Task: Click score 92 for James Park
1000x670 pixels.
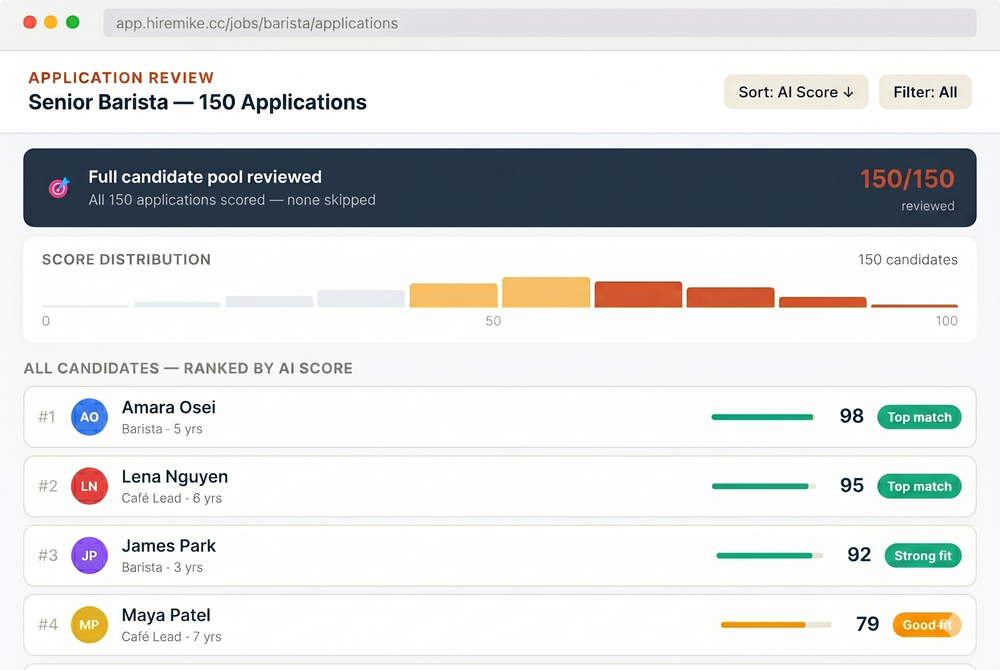Action: 859,555
